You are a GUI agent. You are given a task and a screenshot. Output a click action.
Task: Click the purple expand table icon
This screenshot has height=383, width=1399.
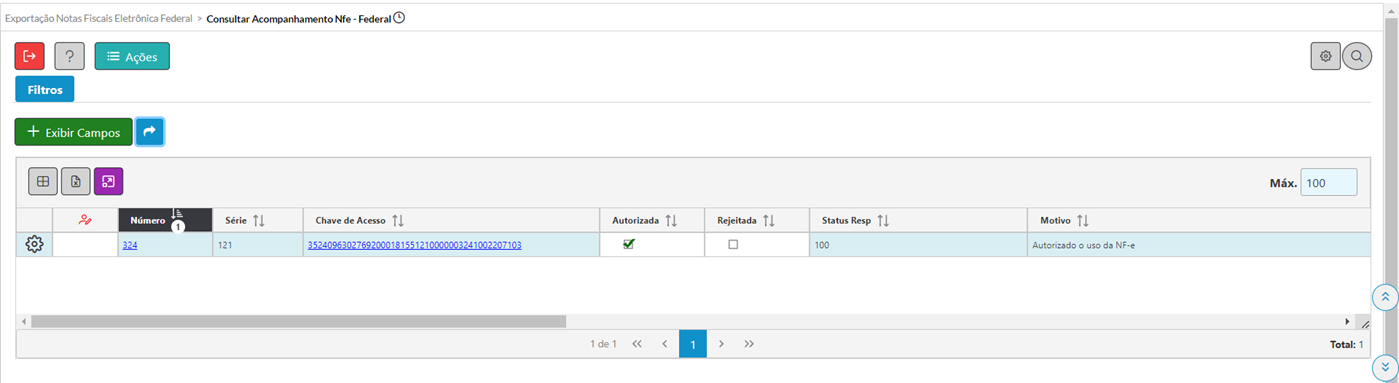109,182
